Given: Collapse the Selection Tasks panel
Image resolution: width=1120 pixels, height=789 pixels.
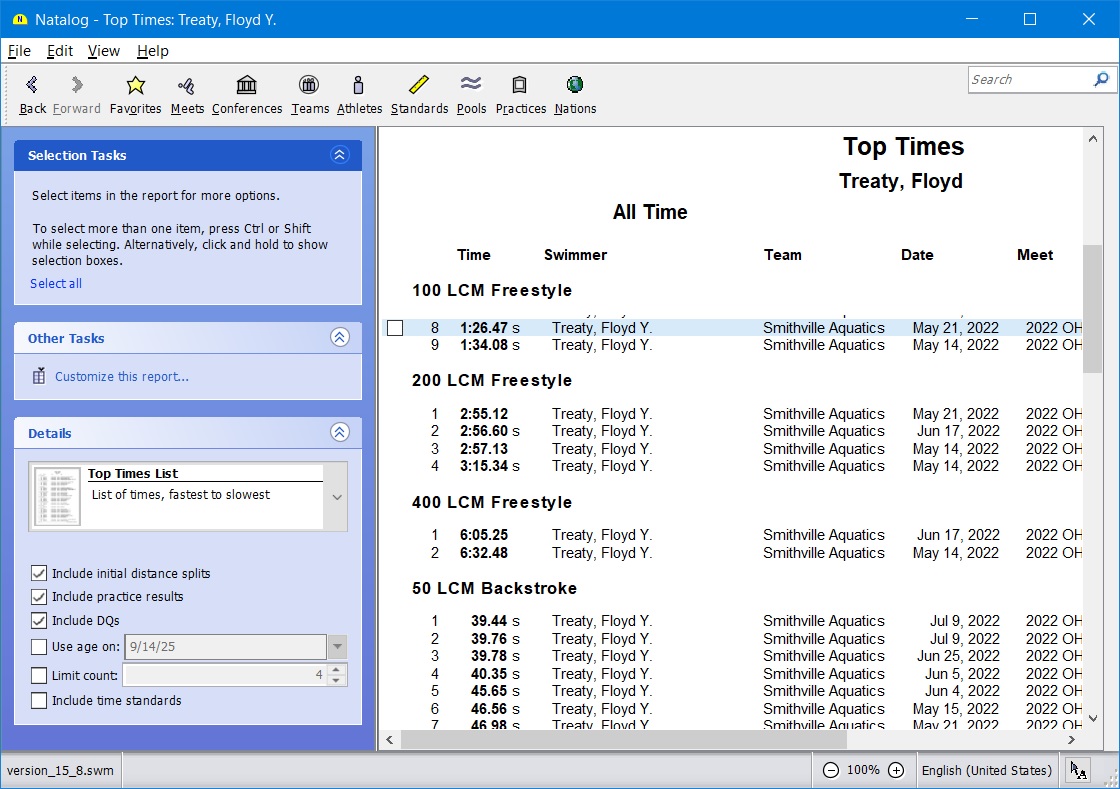Looking at the screenshot, I should point(339,155).
